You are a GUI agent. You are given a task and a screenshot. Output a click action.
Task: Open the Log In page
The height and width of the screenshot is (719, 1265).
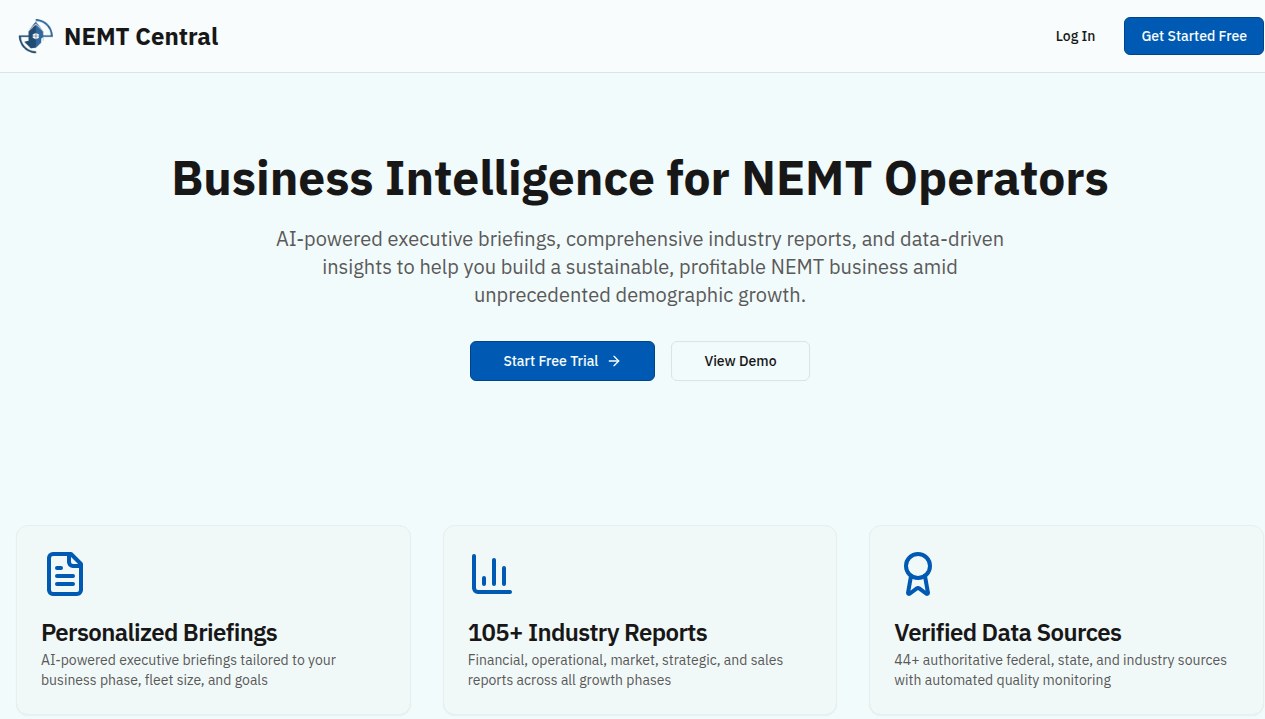click(1075, 36)
